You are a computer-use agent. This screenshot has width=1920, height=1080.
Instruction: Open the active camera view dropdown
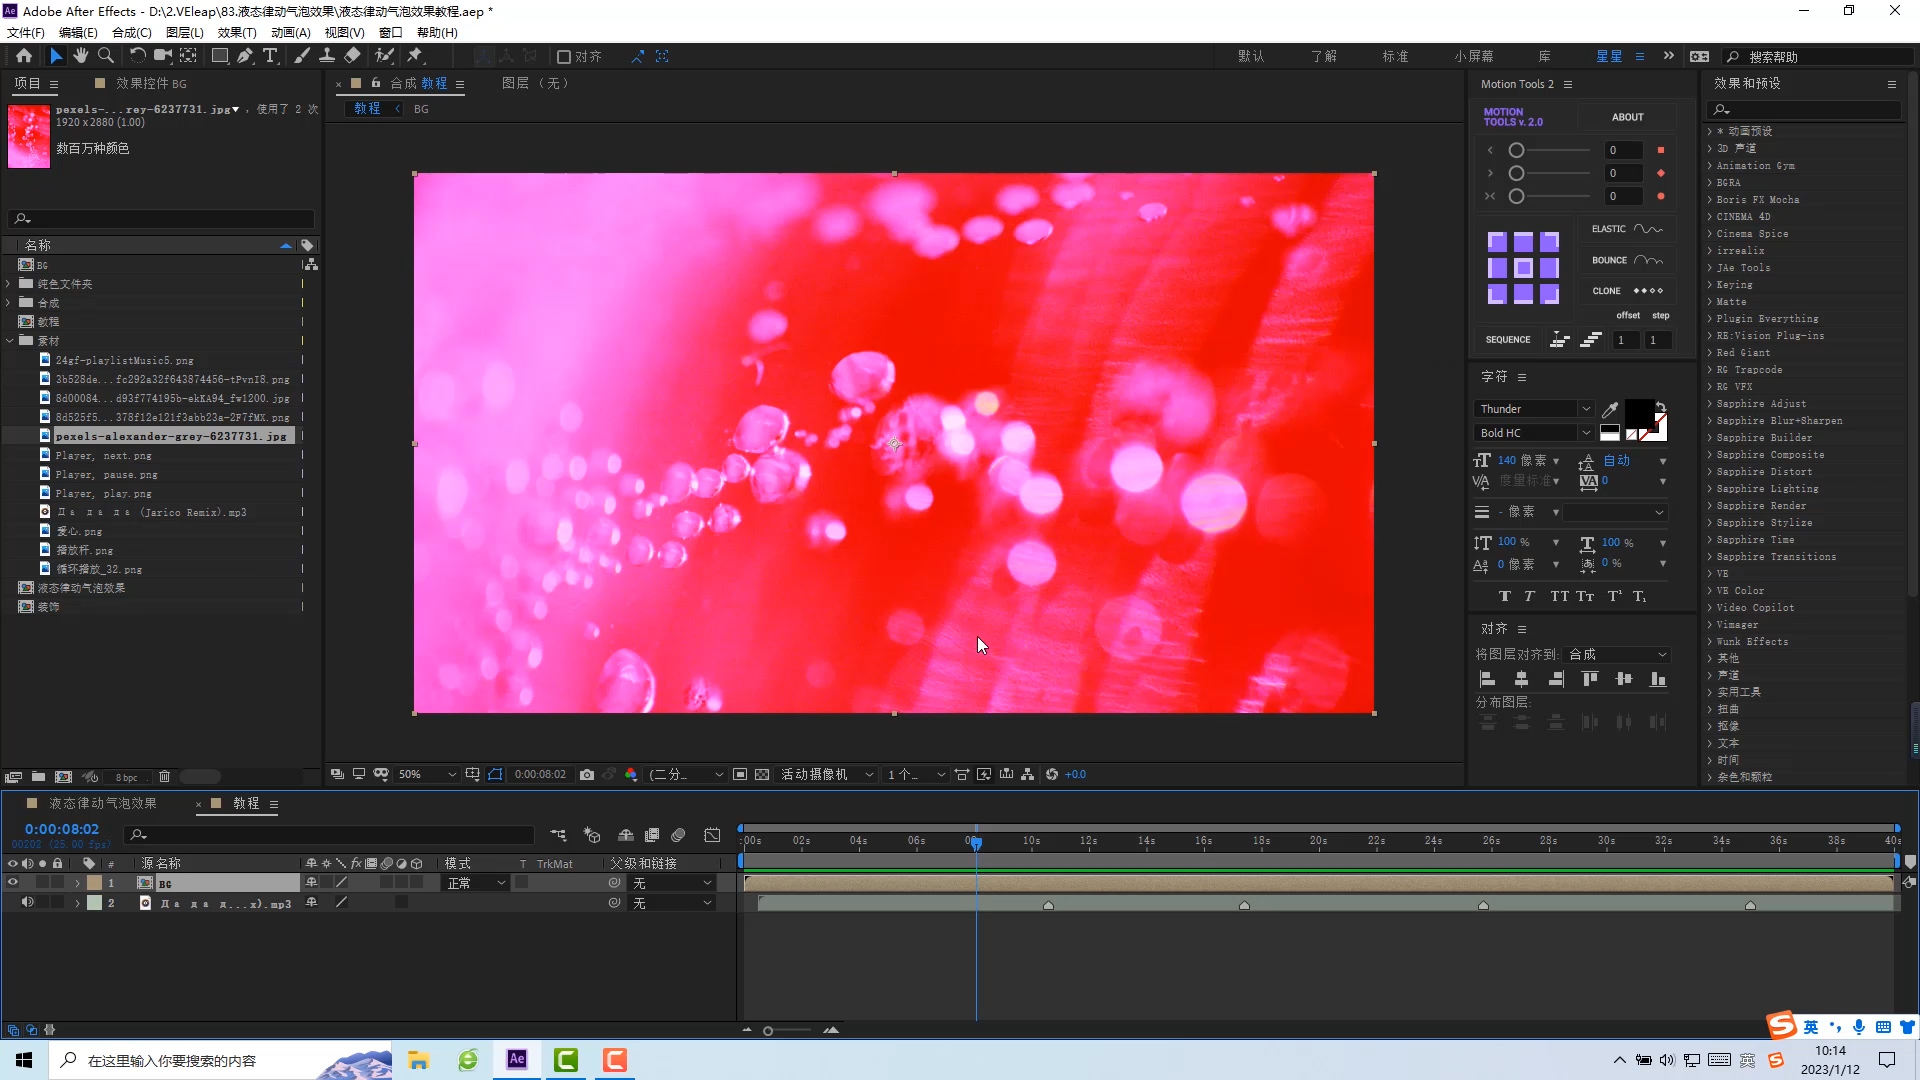click(x=827, y=774)
